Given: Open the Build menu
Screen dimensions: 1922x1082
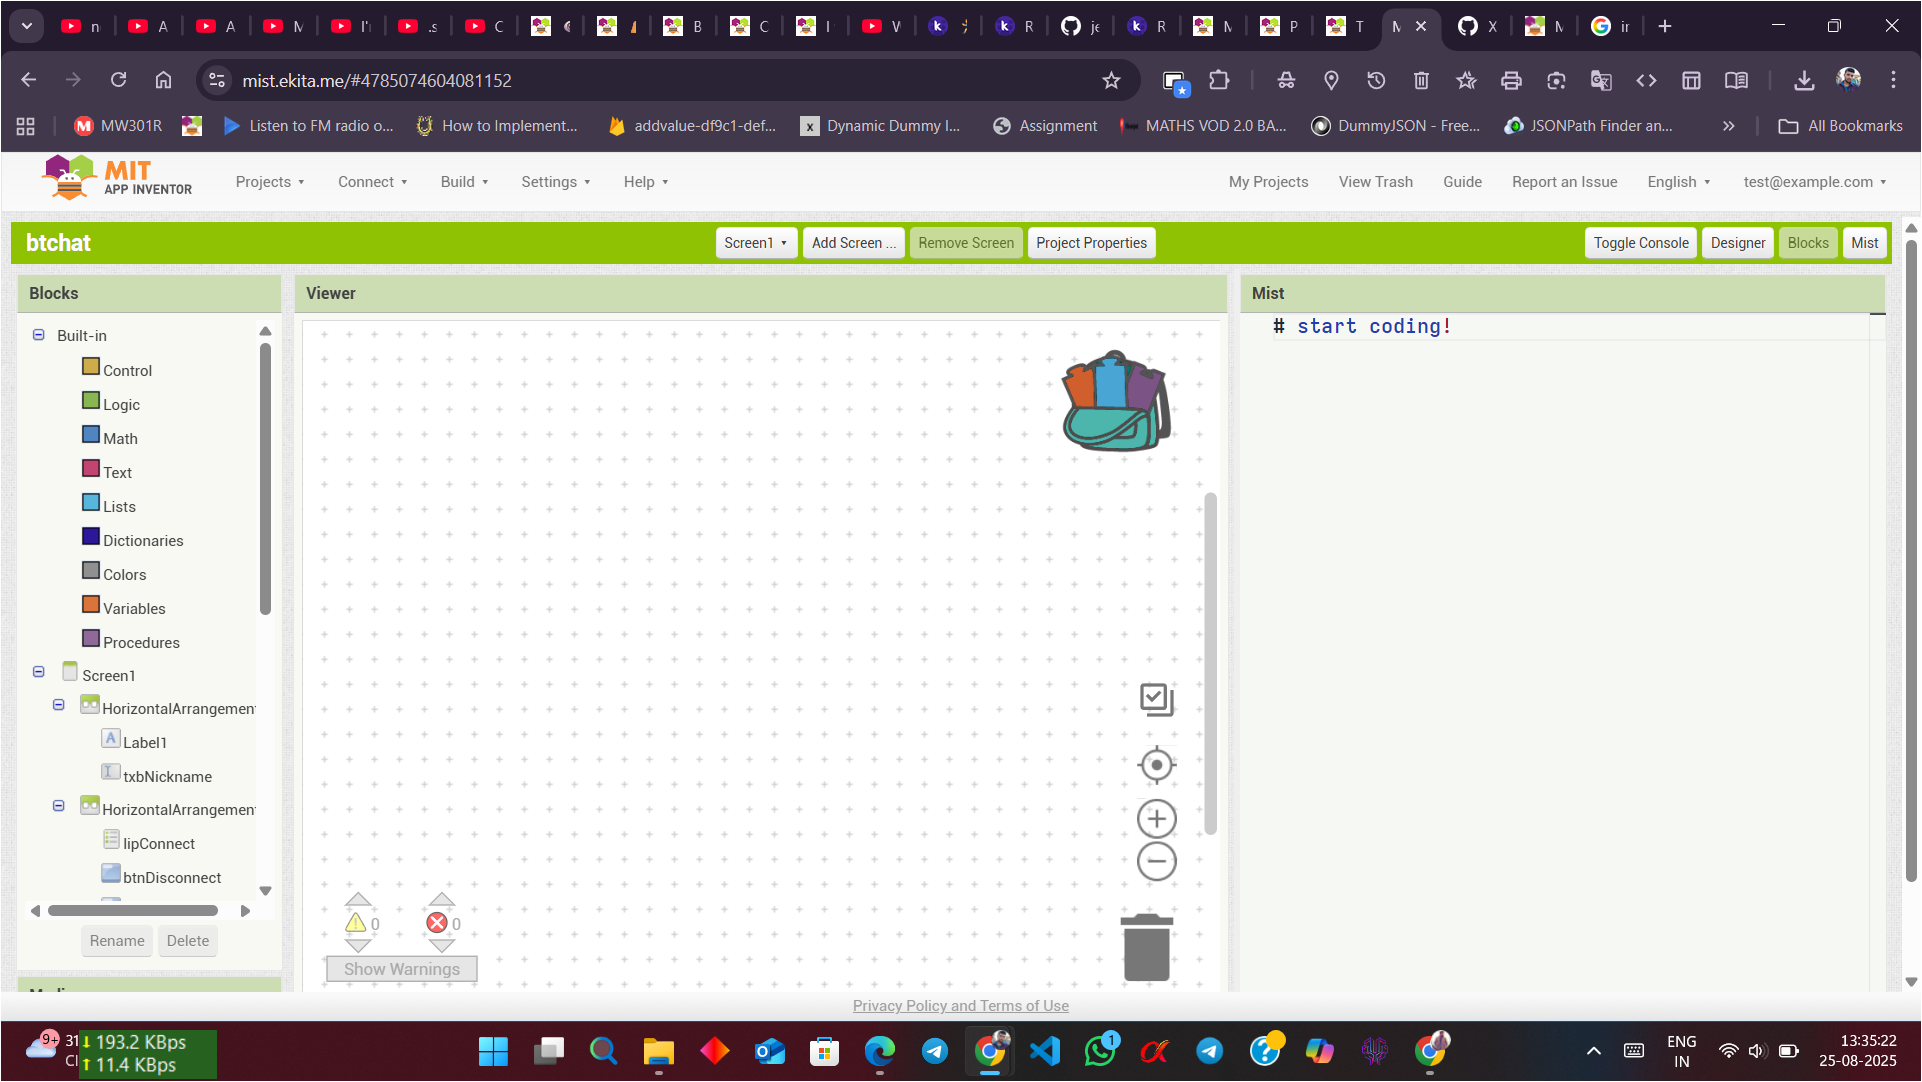Looking at the screenshot, I should coord(464,182).
